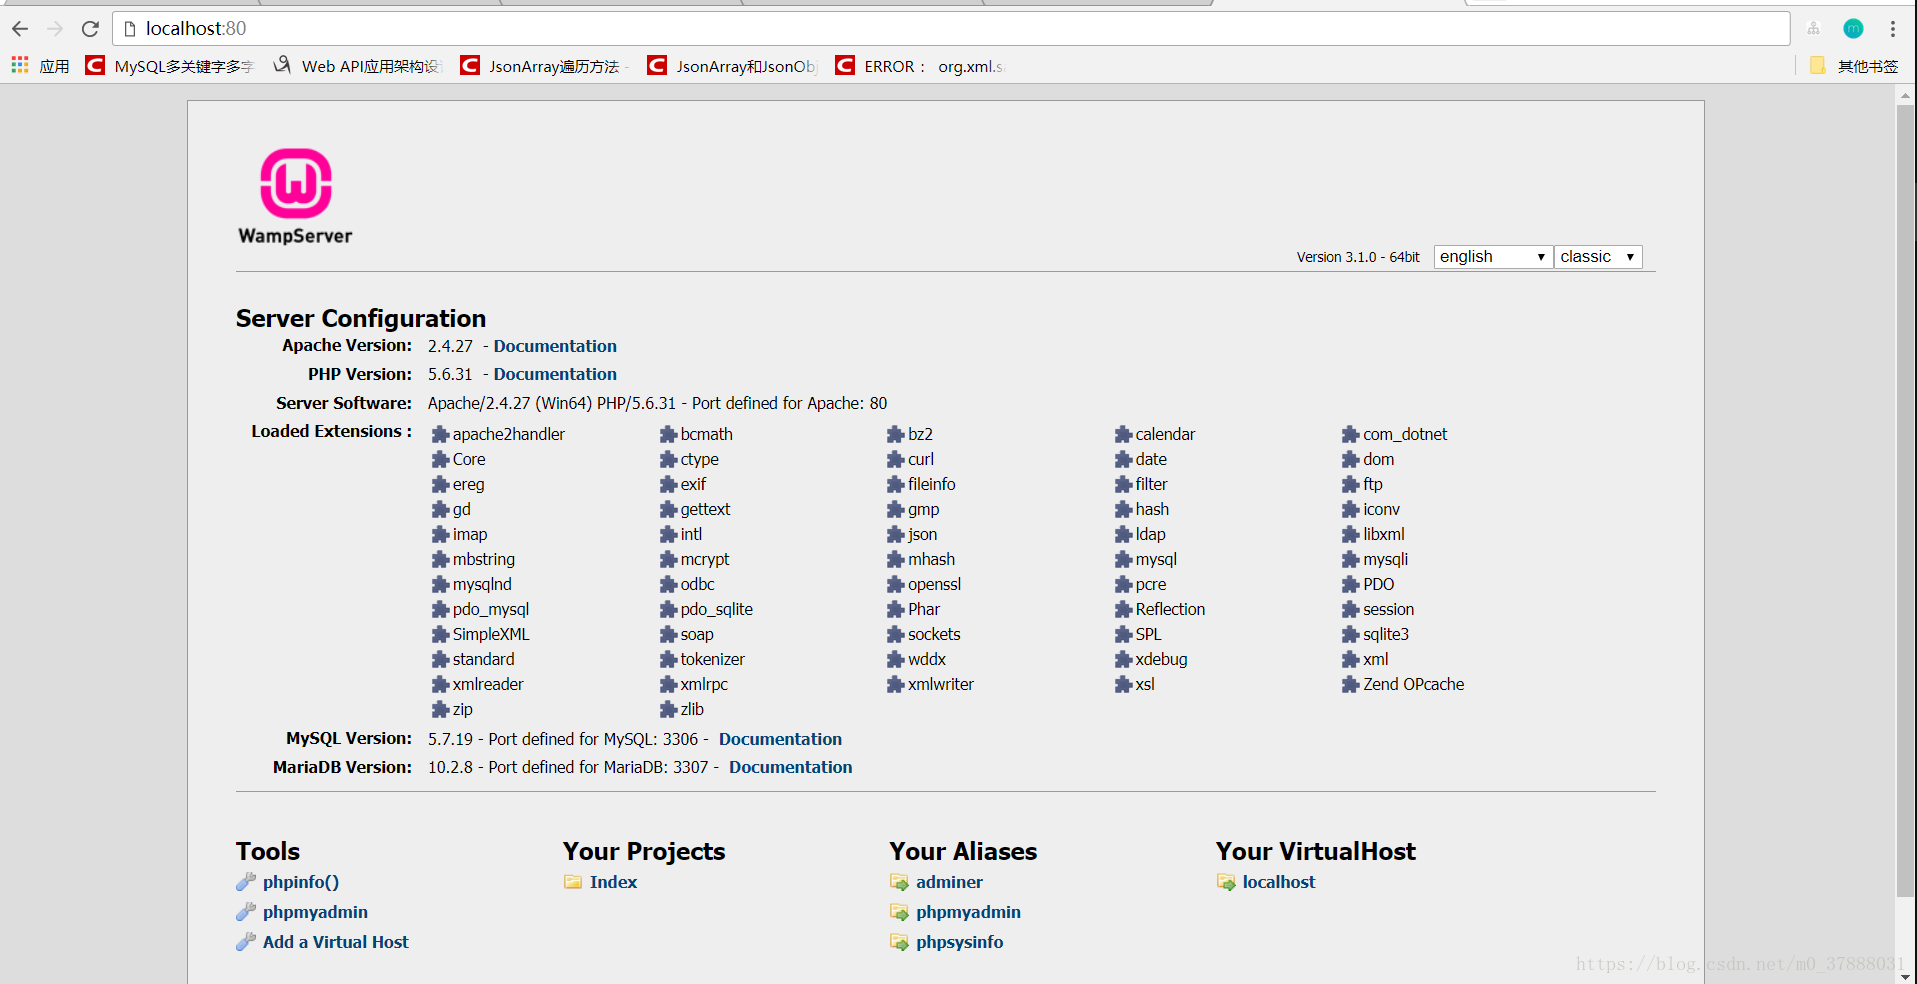Open the 应用 apps bookmark label
The image size is (1917, 984).
[x=54, y=66]
